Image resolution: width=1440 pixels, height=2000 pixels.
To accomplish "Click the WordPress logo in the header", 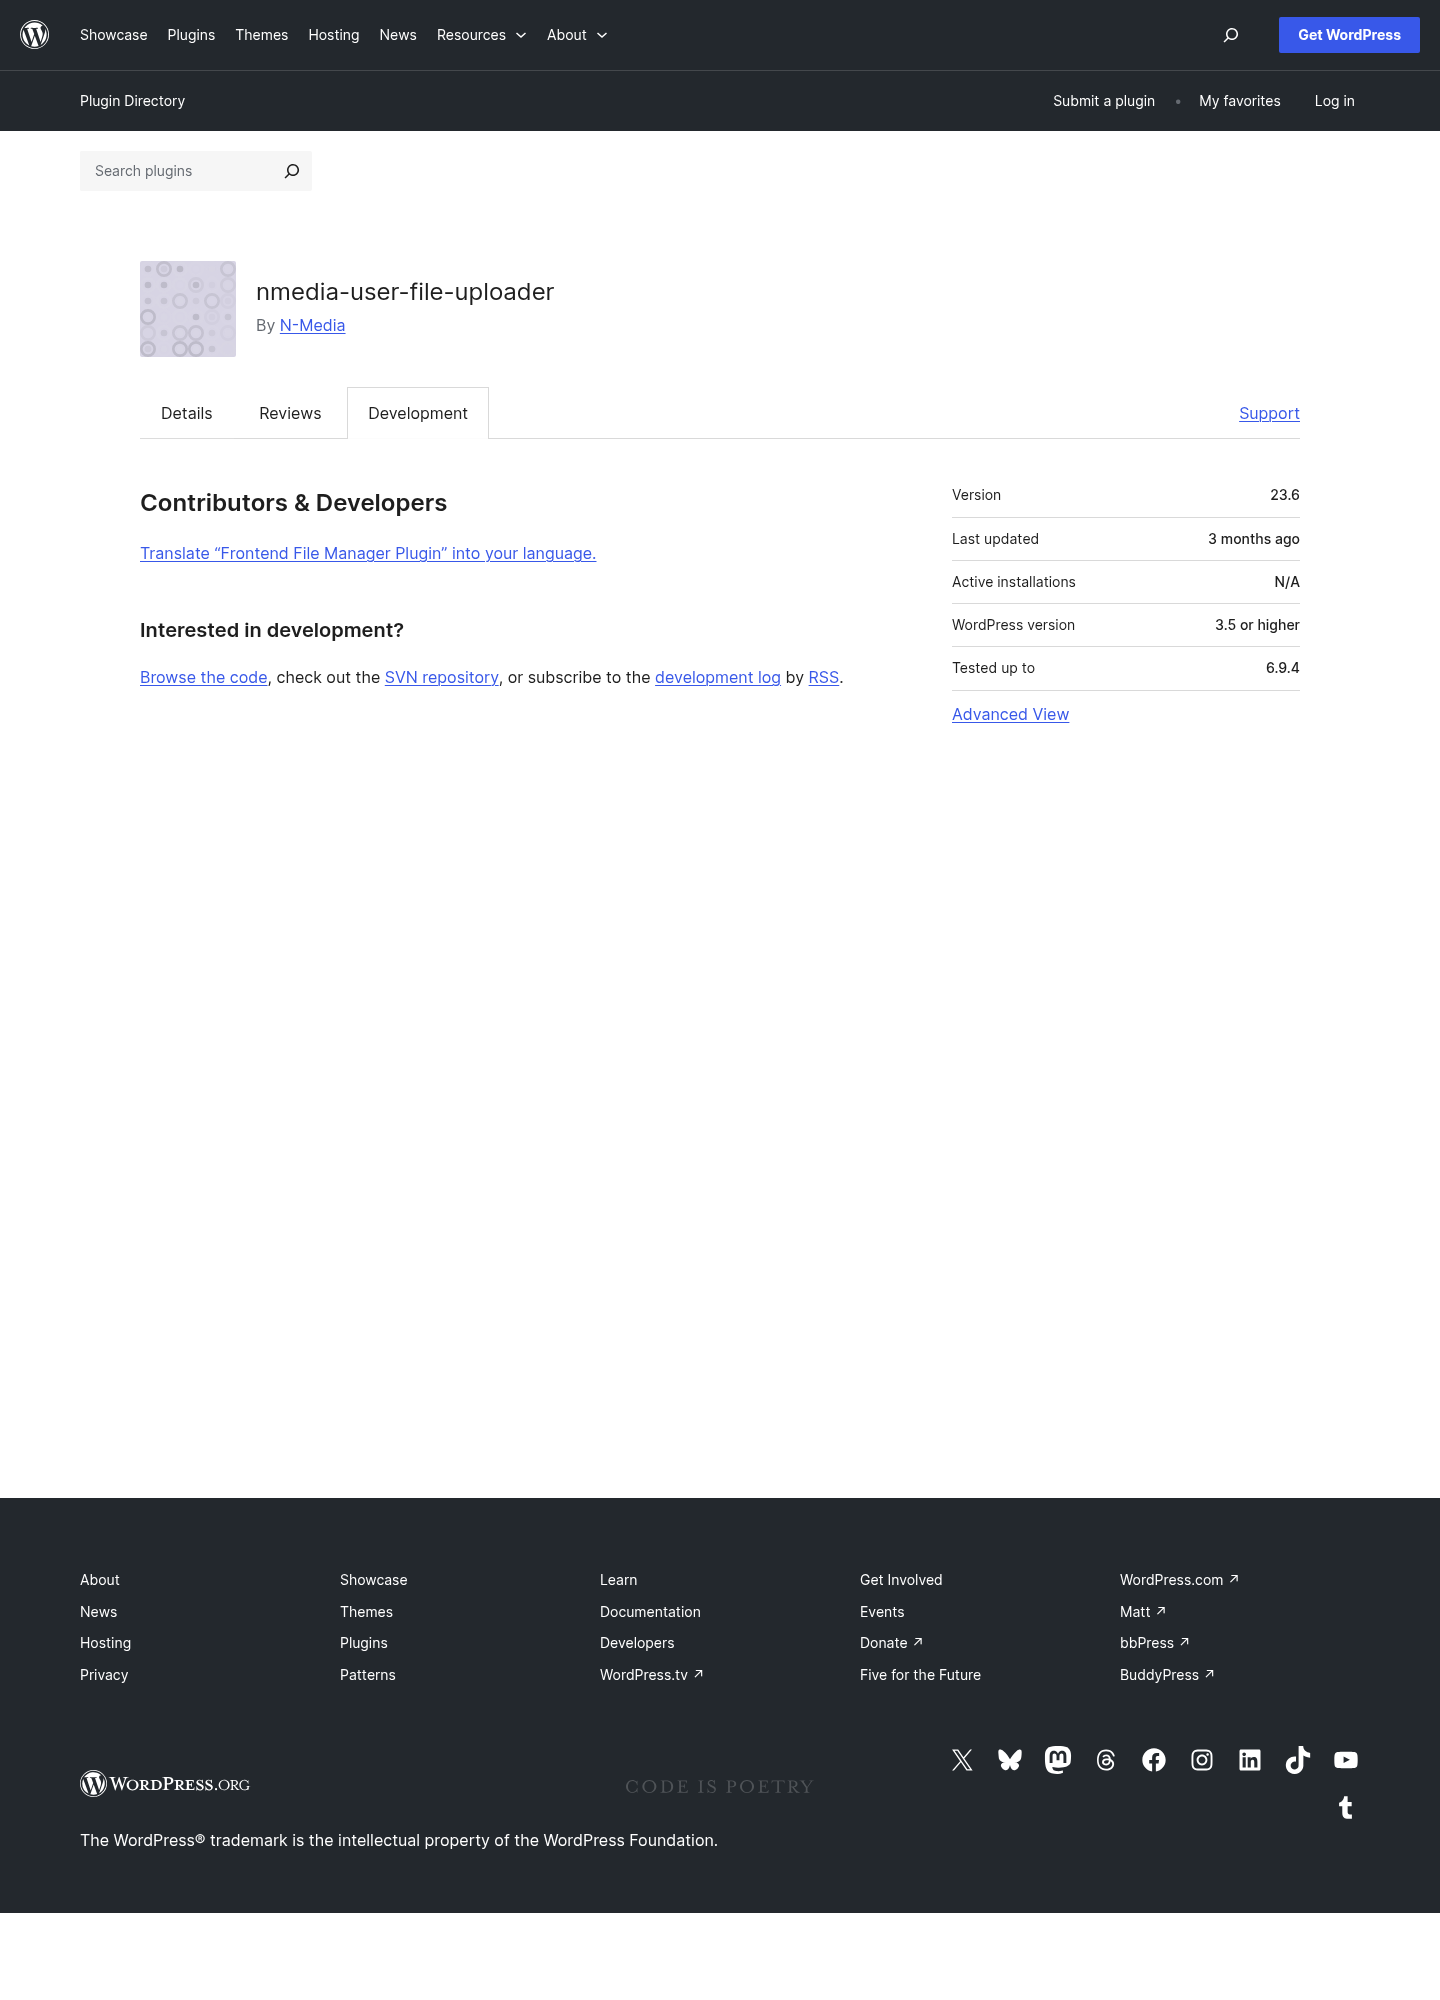I will pos(35,35).
